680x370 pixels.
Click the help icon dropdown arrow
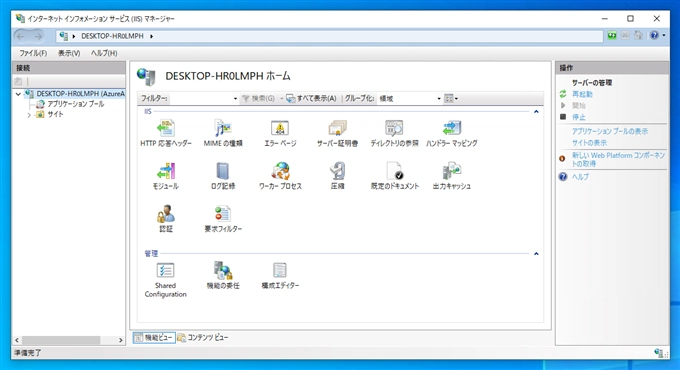(x=664, y=36)
